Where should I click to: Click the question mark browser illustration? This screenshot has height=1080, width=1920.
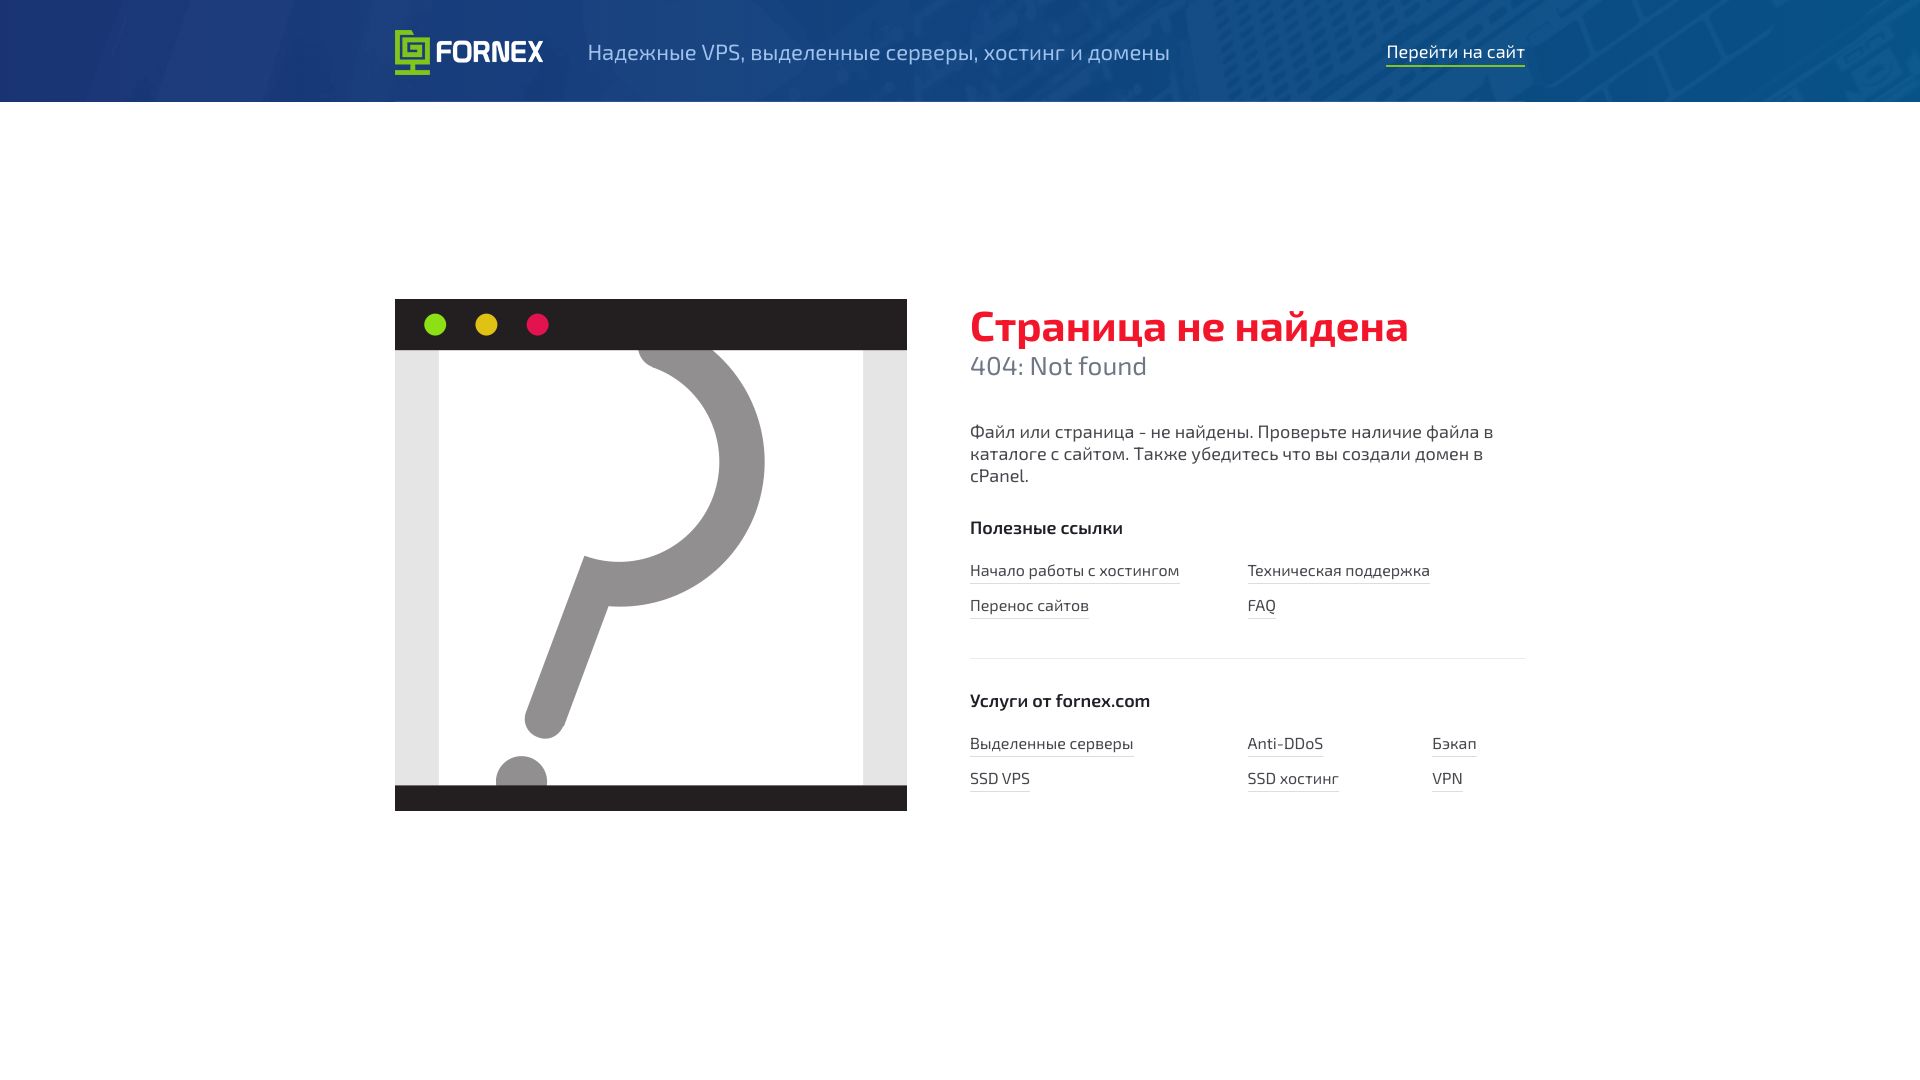[651, 555]
